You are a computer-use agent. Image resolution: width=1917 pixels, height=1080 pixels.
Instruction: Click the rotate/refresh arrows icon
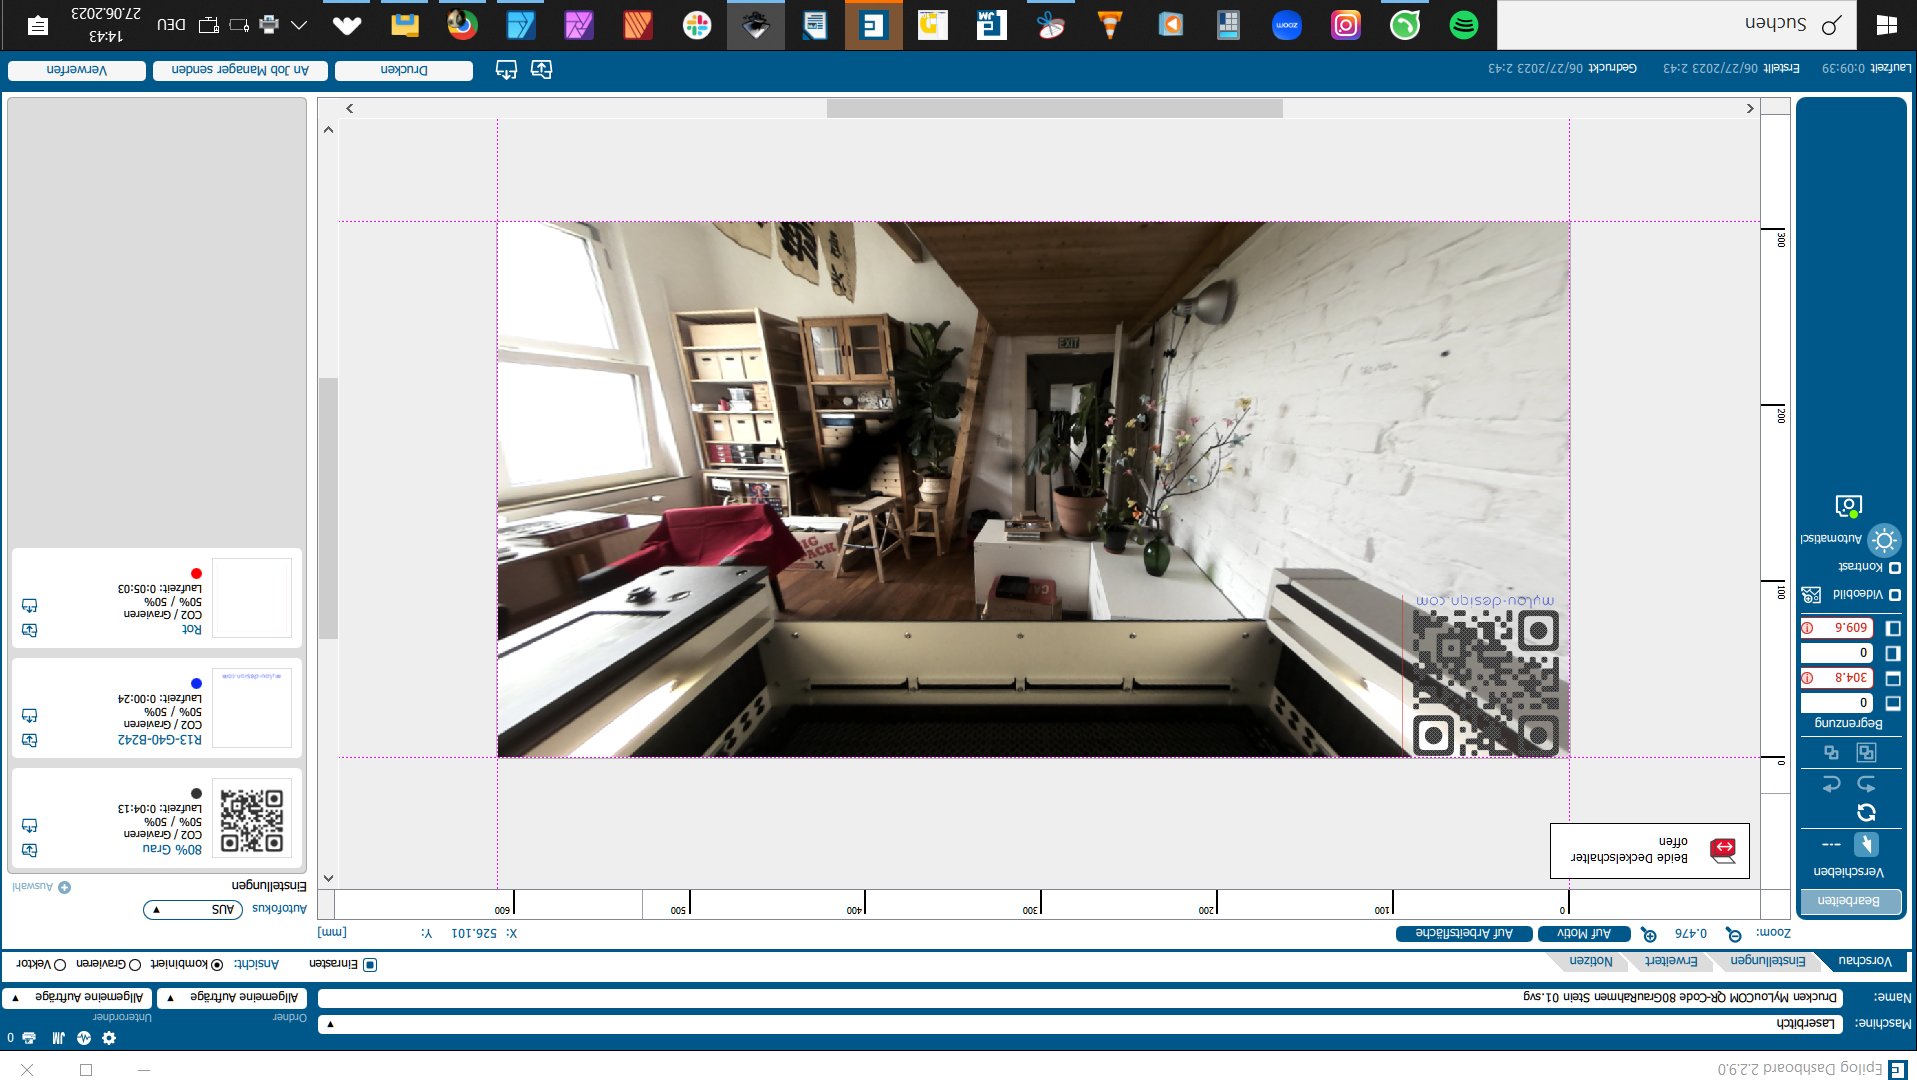tap(1866, 812)
